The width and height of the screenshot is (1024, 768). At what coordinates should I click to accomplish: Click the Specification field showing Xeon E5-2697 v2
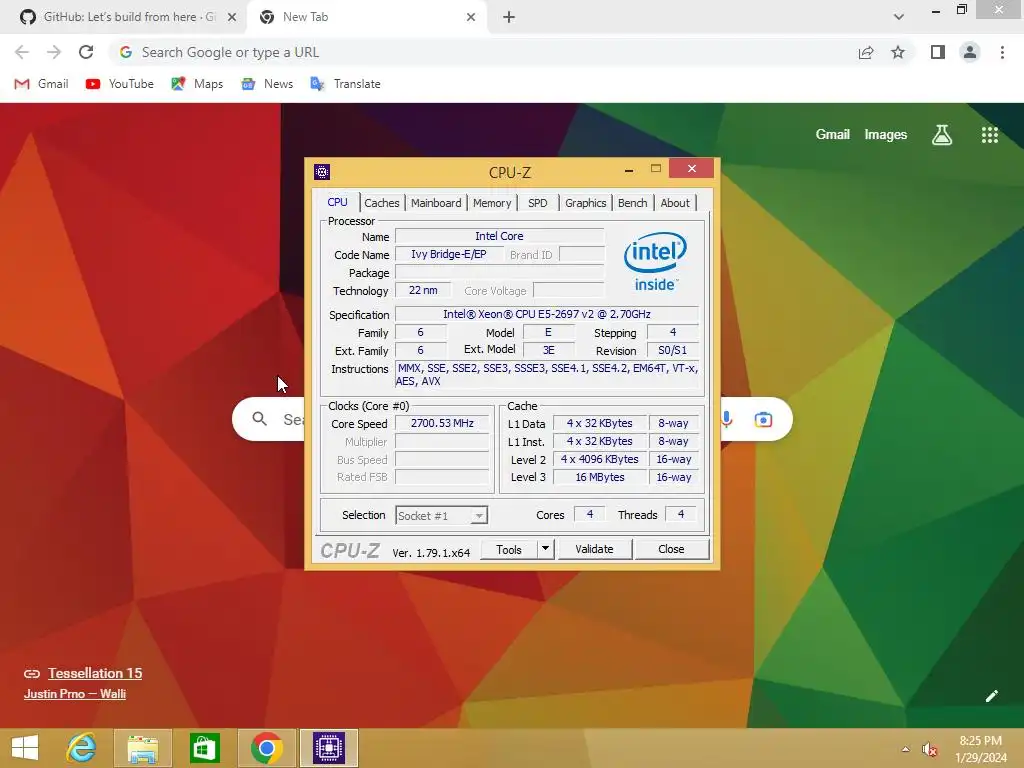pos(547,314)
